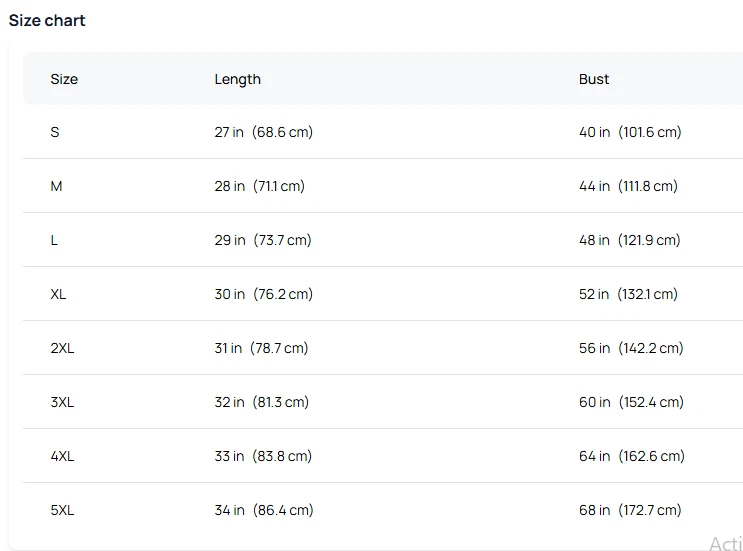Screen dimensions: 743x551
Task: Select the 4XL size row label
Action: tap(62, 456)
